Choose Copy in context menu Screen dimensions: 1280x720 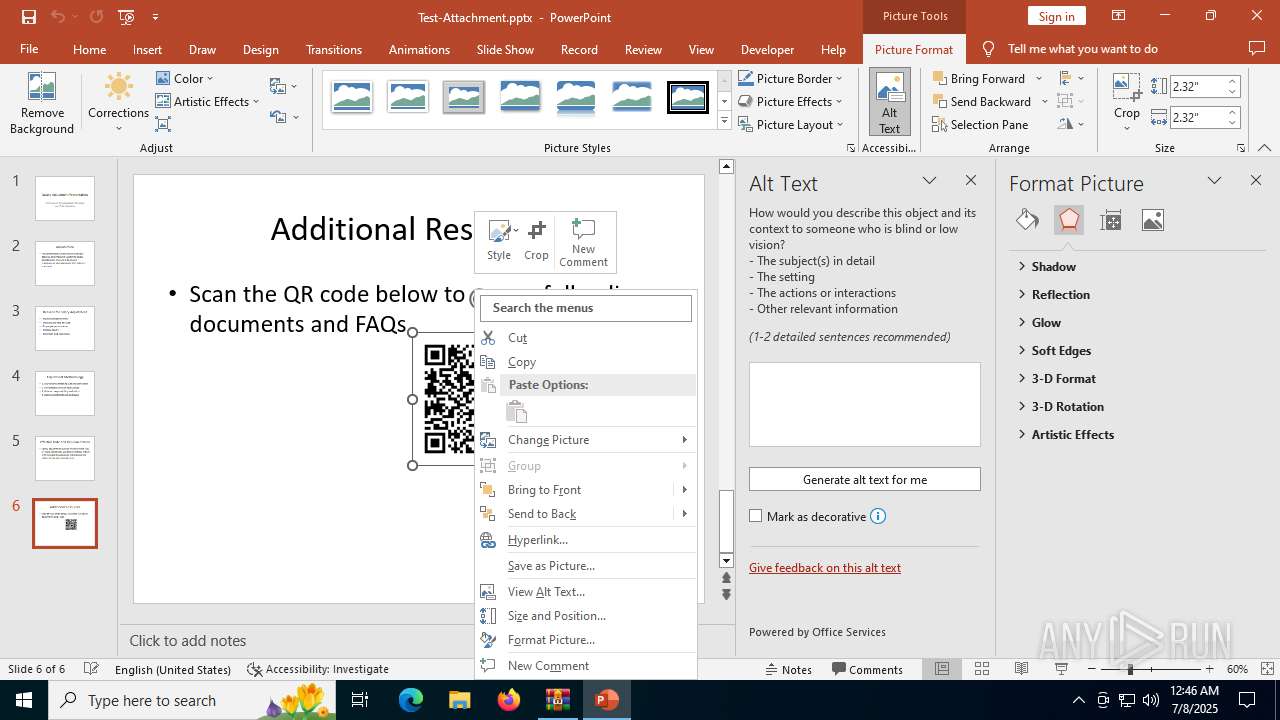point(586,362)
